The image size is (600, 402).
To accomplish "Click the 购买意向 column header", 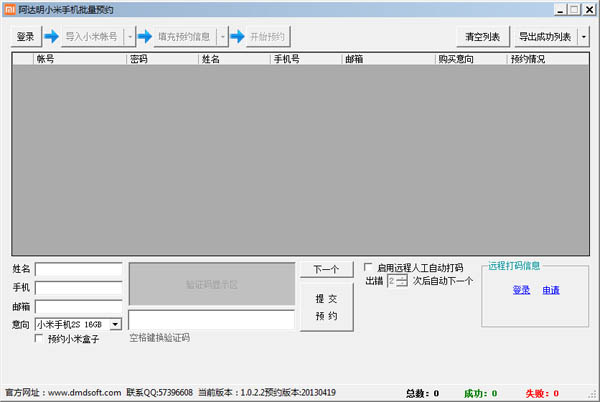I will click(471, 59).
